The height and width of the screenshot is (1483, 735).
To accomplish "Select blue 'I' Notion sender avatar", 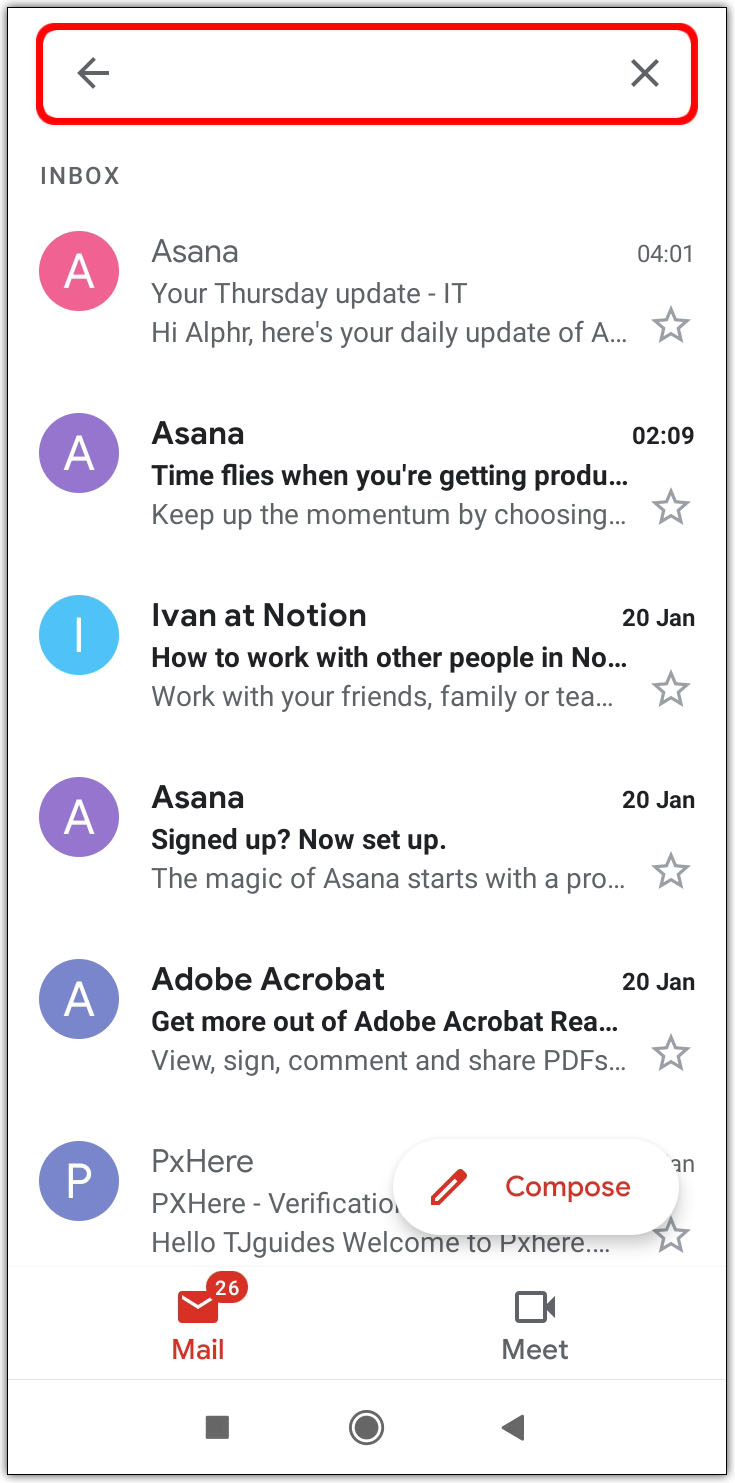I will pos(79,635).
